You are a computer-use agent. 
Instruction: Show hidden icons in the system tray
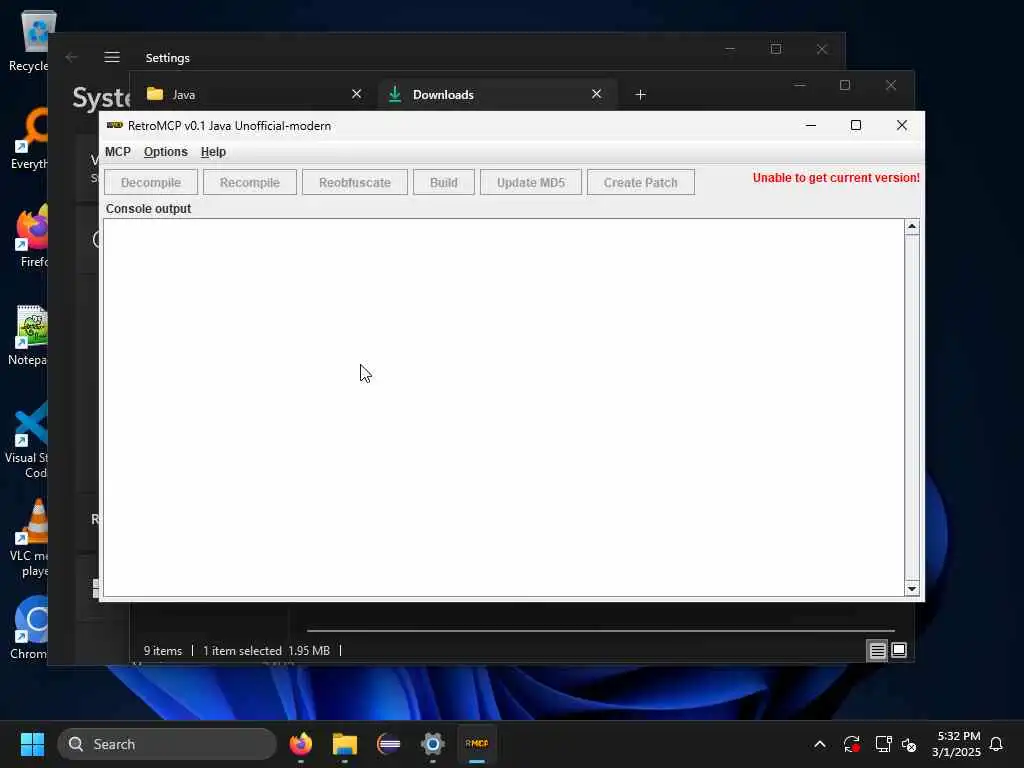(x=820, y=744)
